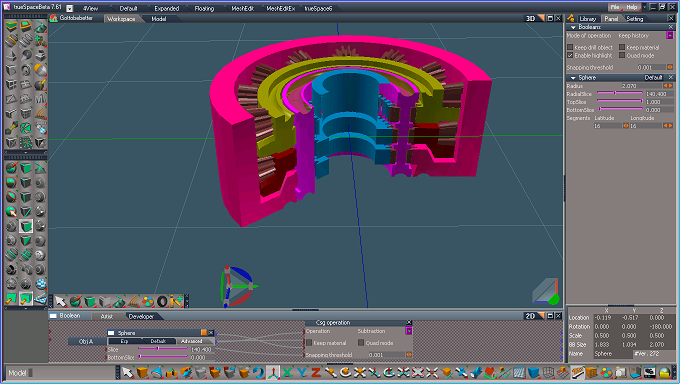Open Mode of operation Keep history dropdown
The width and height of the screenshot is (680, 384).
[670, 36]
